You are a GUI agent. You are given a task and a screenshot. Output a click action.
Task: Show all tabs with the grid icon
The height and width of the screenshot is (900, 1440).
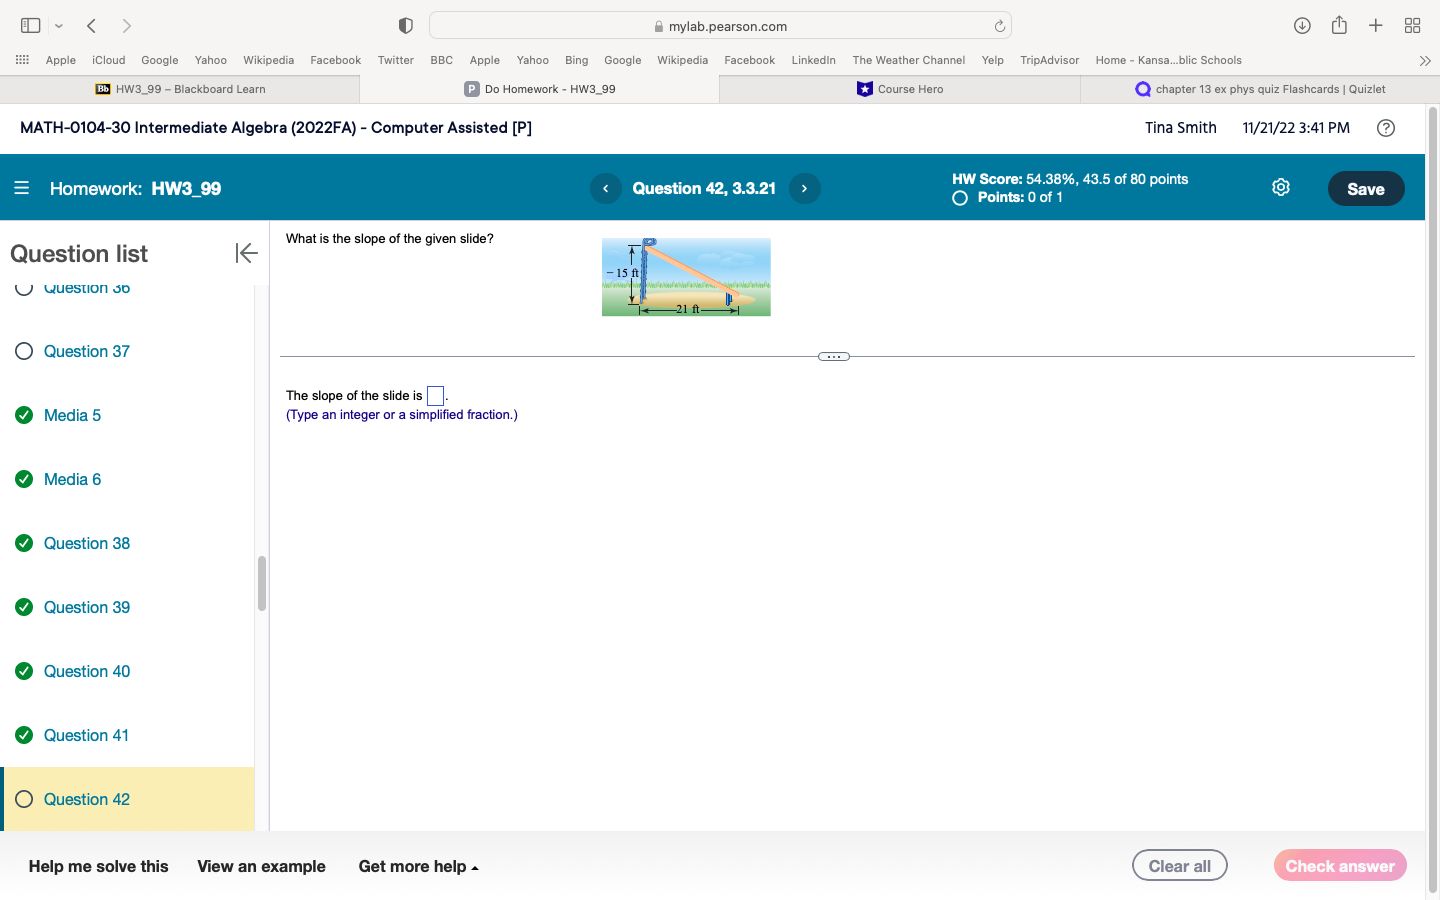[x=1412, y=25]
